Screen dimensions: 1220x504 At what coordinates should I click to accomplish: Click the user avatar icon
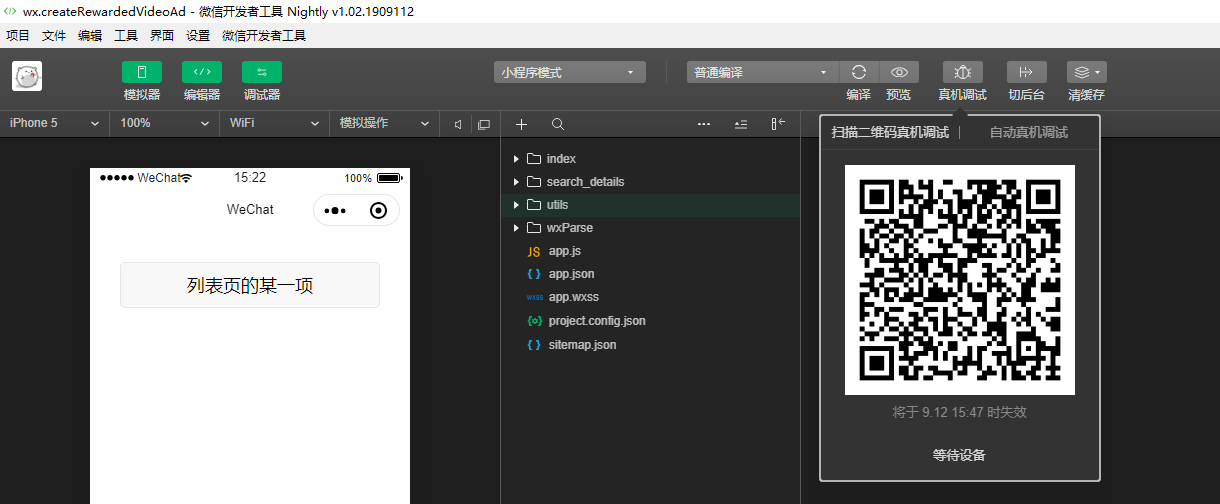pyautogui.click(x=27, y=77)
